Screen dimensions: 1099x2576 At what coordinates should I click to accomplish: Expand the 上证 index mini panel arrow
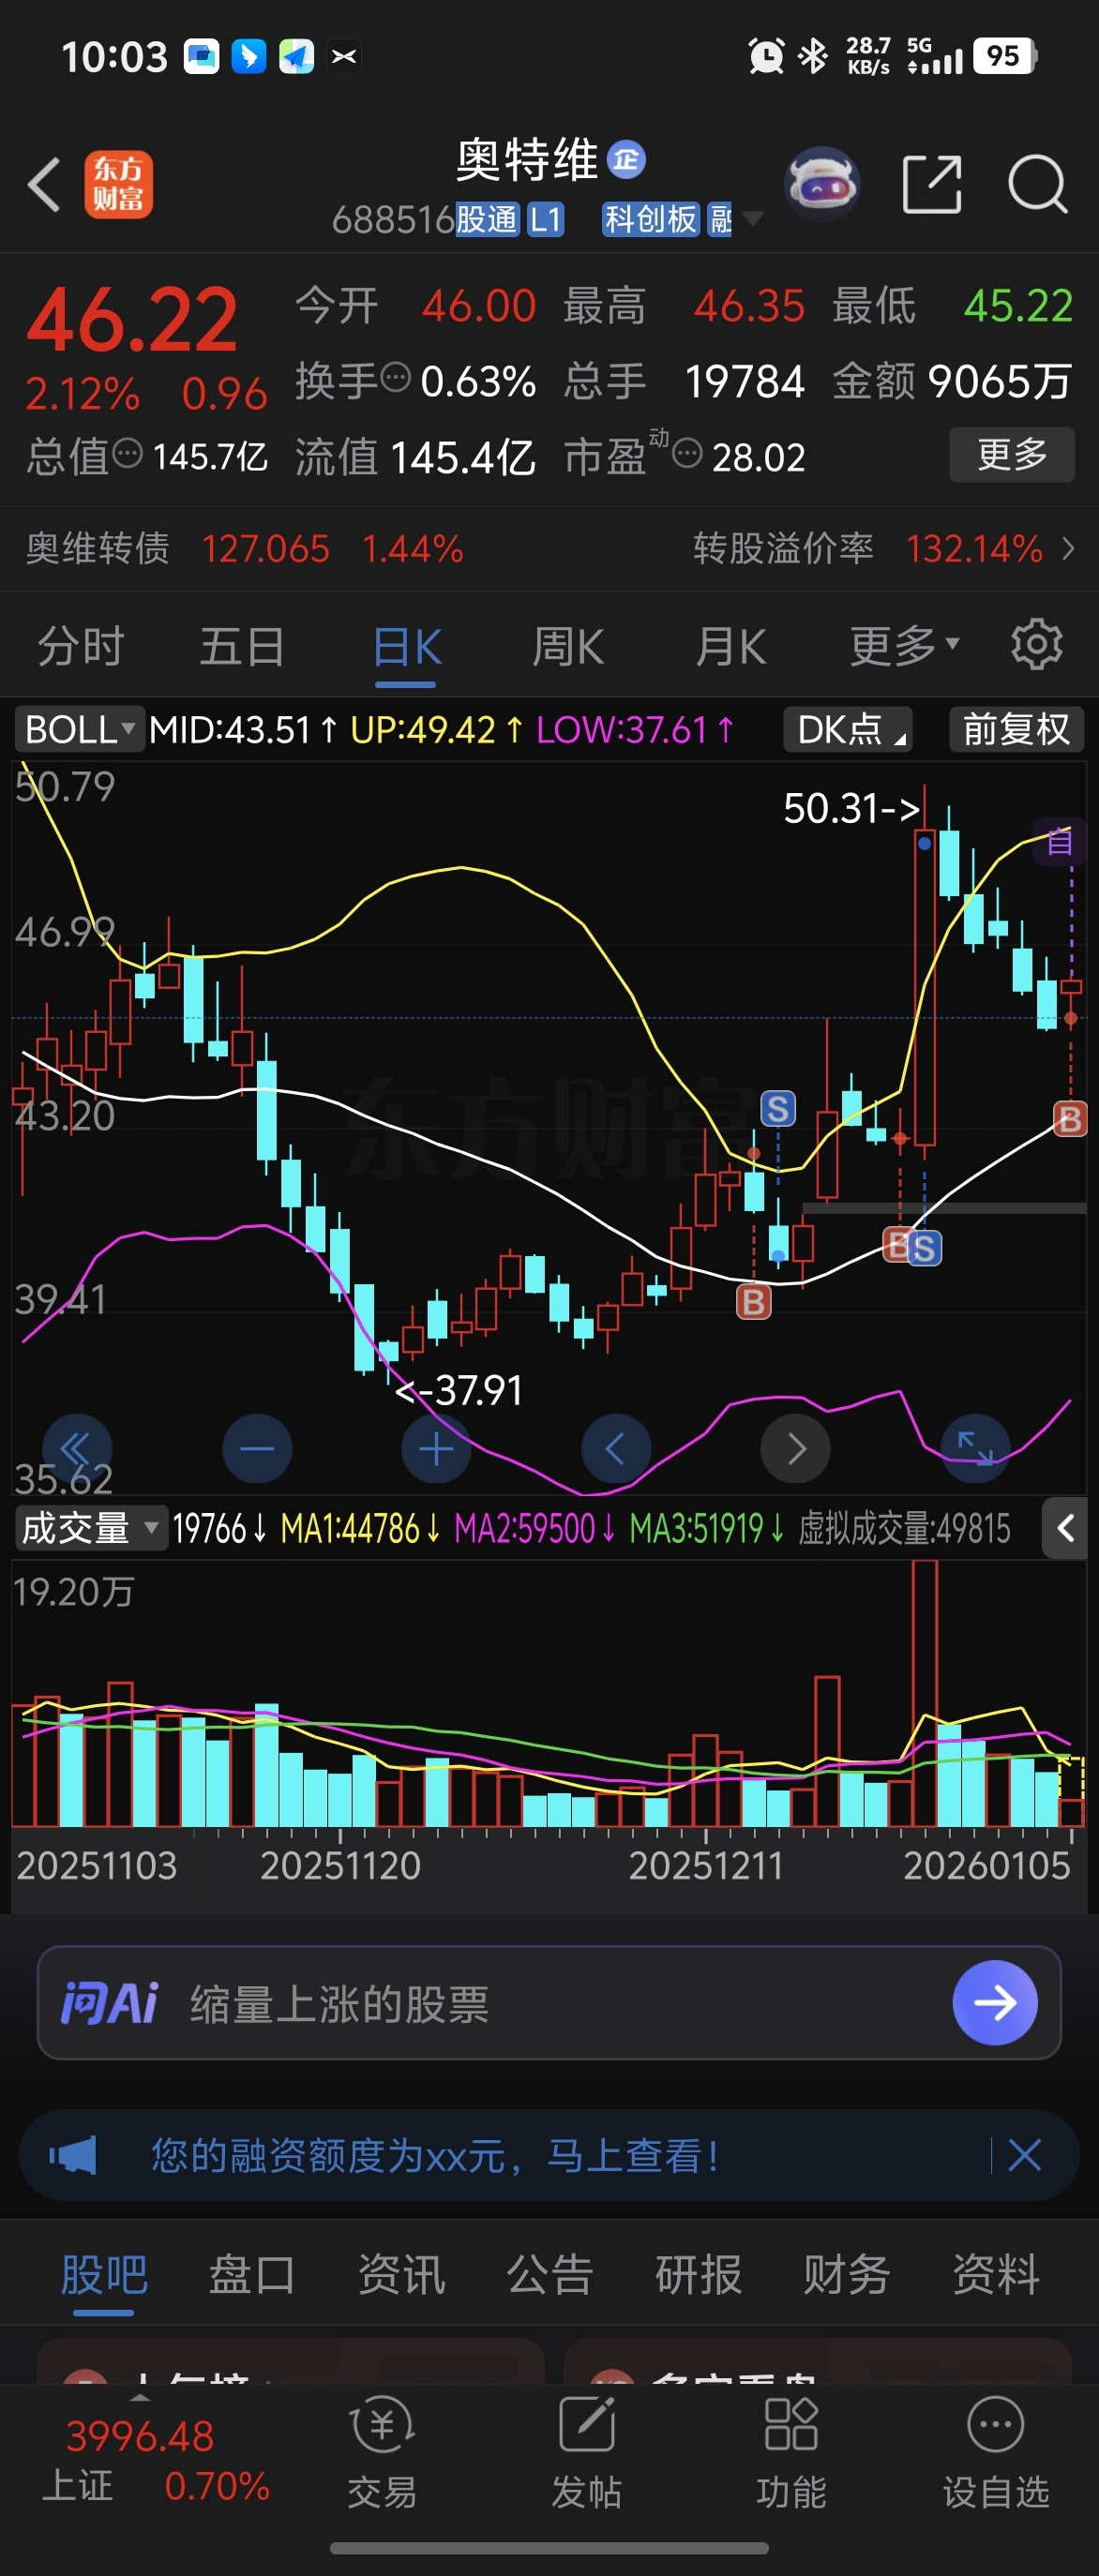point(140,2397)
